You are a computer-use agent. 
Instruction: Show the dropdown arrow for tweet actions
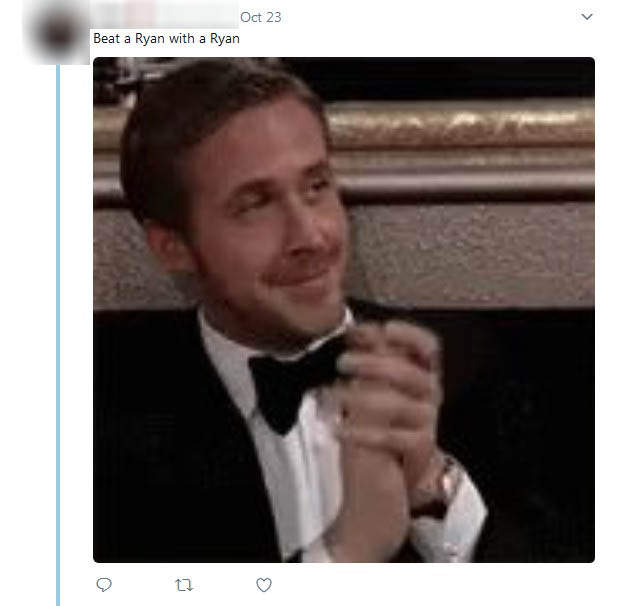[587, 17]
